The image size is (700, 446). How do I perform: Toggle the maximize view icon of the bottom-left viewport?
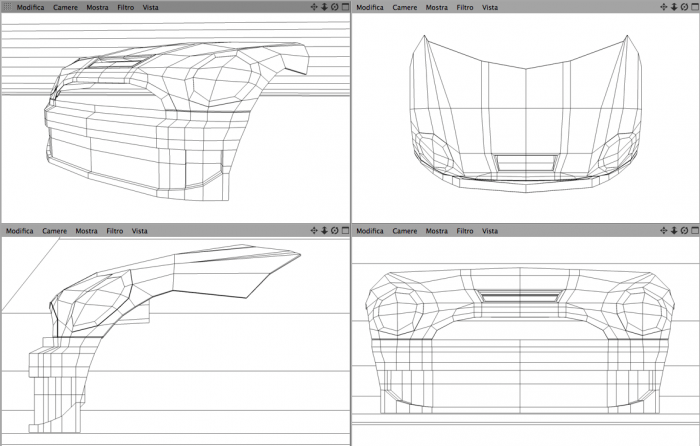coord(345,230)
